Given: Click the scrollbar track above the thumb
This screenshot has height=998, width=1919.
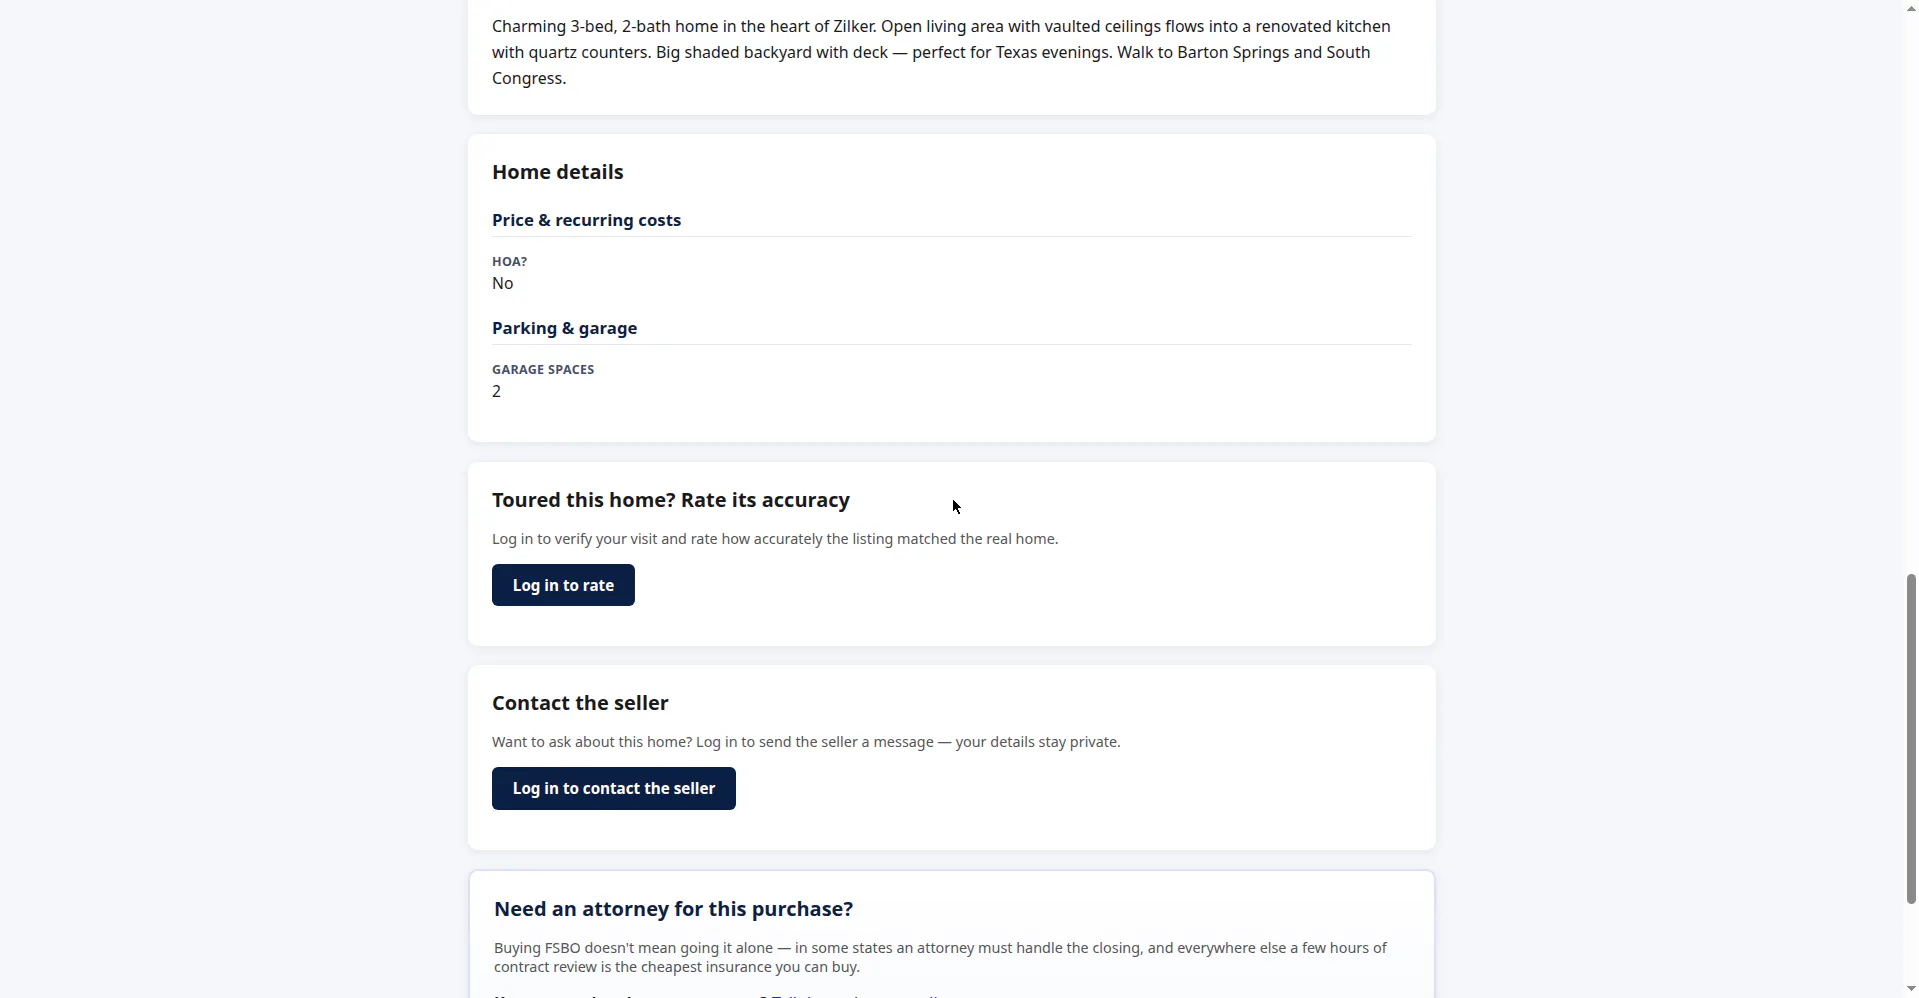Looking at the screenshot, I should pyautogui.click(x=1911, y=295).
